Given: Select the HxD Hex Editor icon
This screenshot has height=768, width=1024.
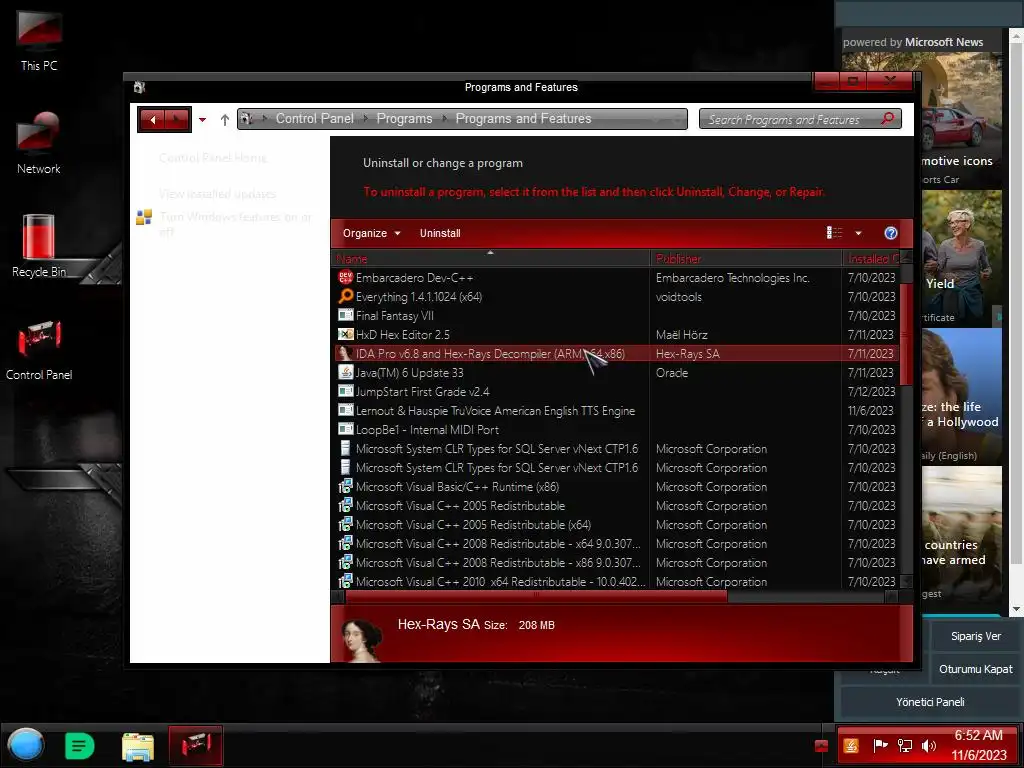Looking at the screenshot, I should pos(345,334).
